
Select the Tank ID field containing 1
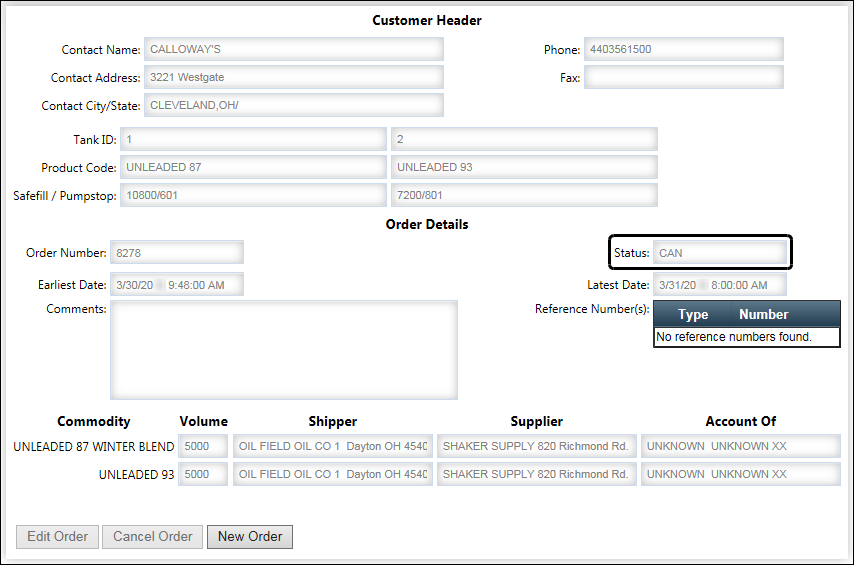tap(253, 139)
